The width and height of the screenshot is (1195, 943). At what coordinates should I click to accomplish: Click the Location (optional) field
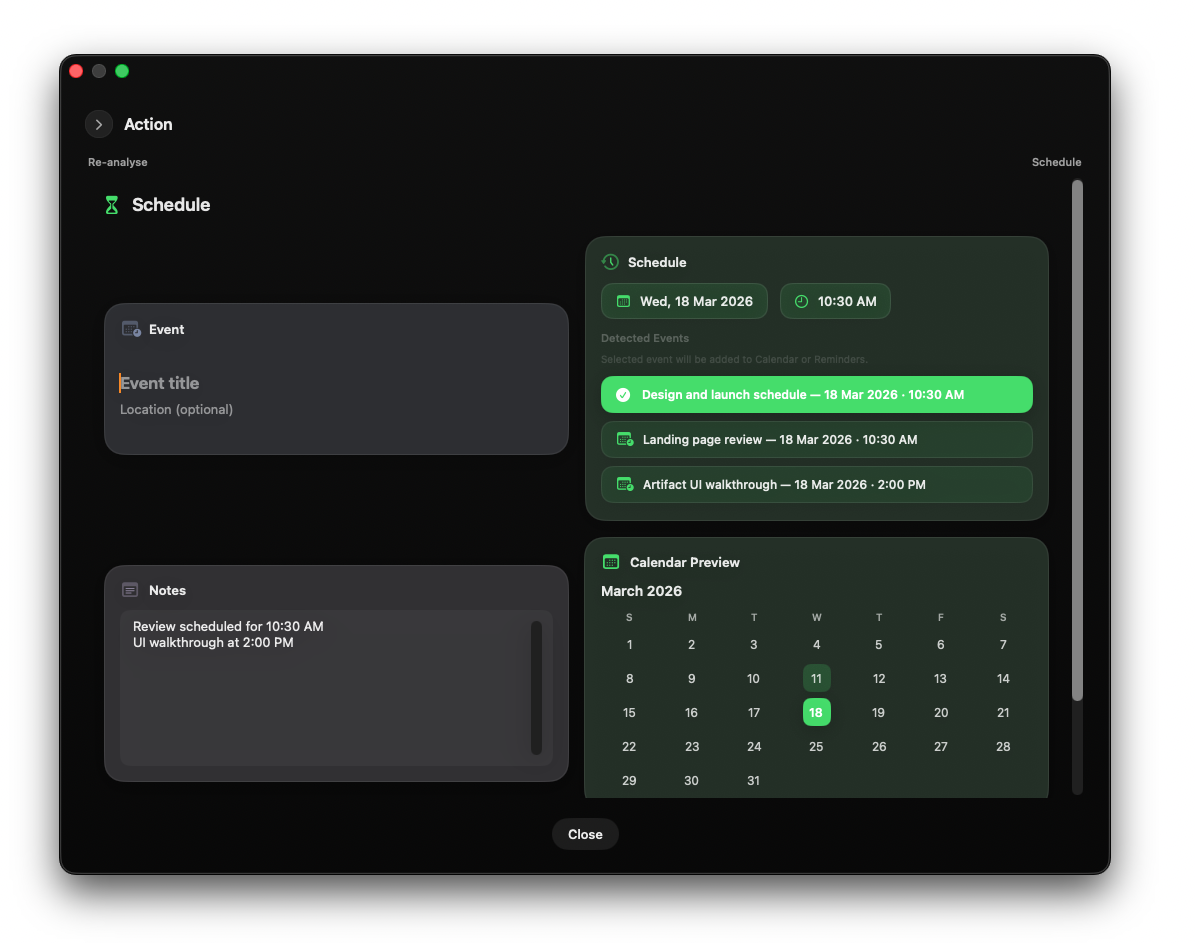(177, 410)
